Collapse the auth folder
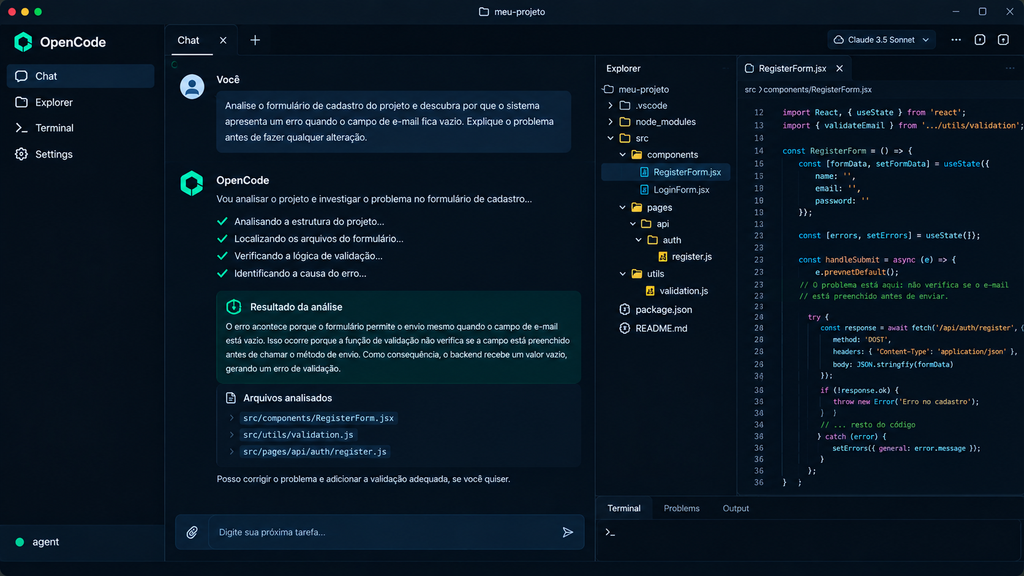Image resolution: width=1024 pixels, height=576 pixels. (x=639, y=240)
